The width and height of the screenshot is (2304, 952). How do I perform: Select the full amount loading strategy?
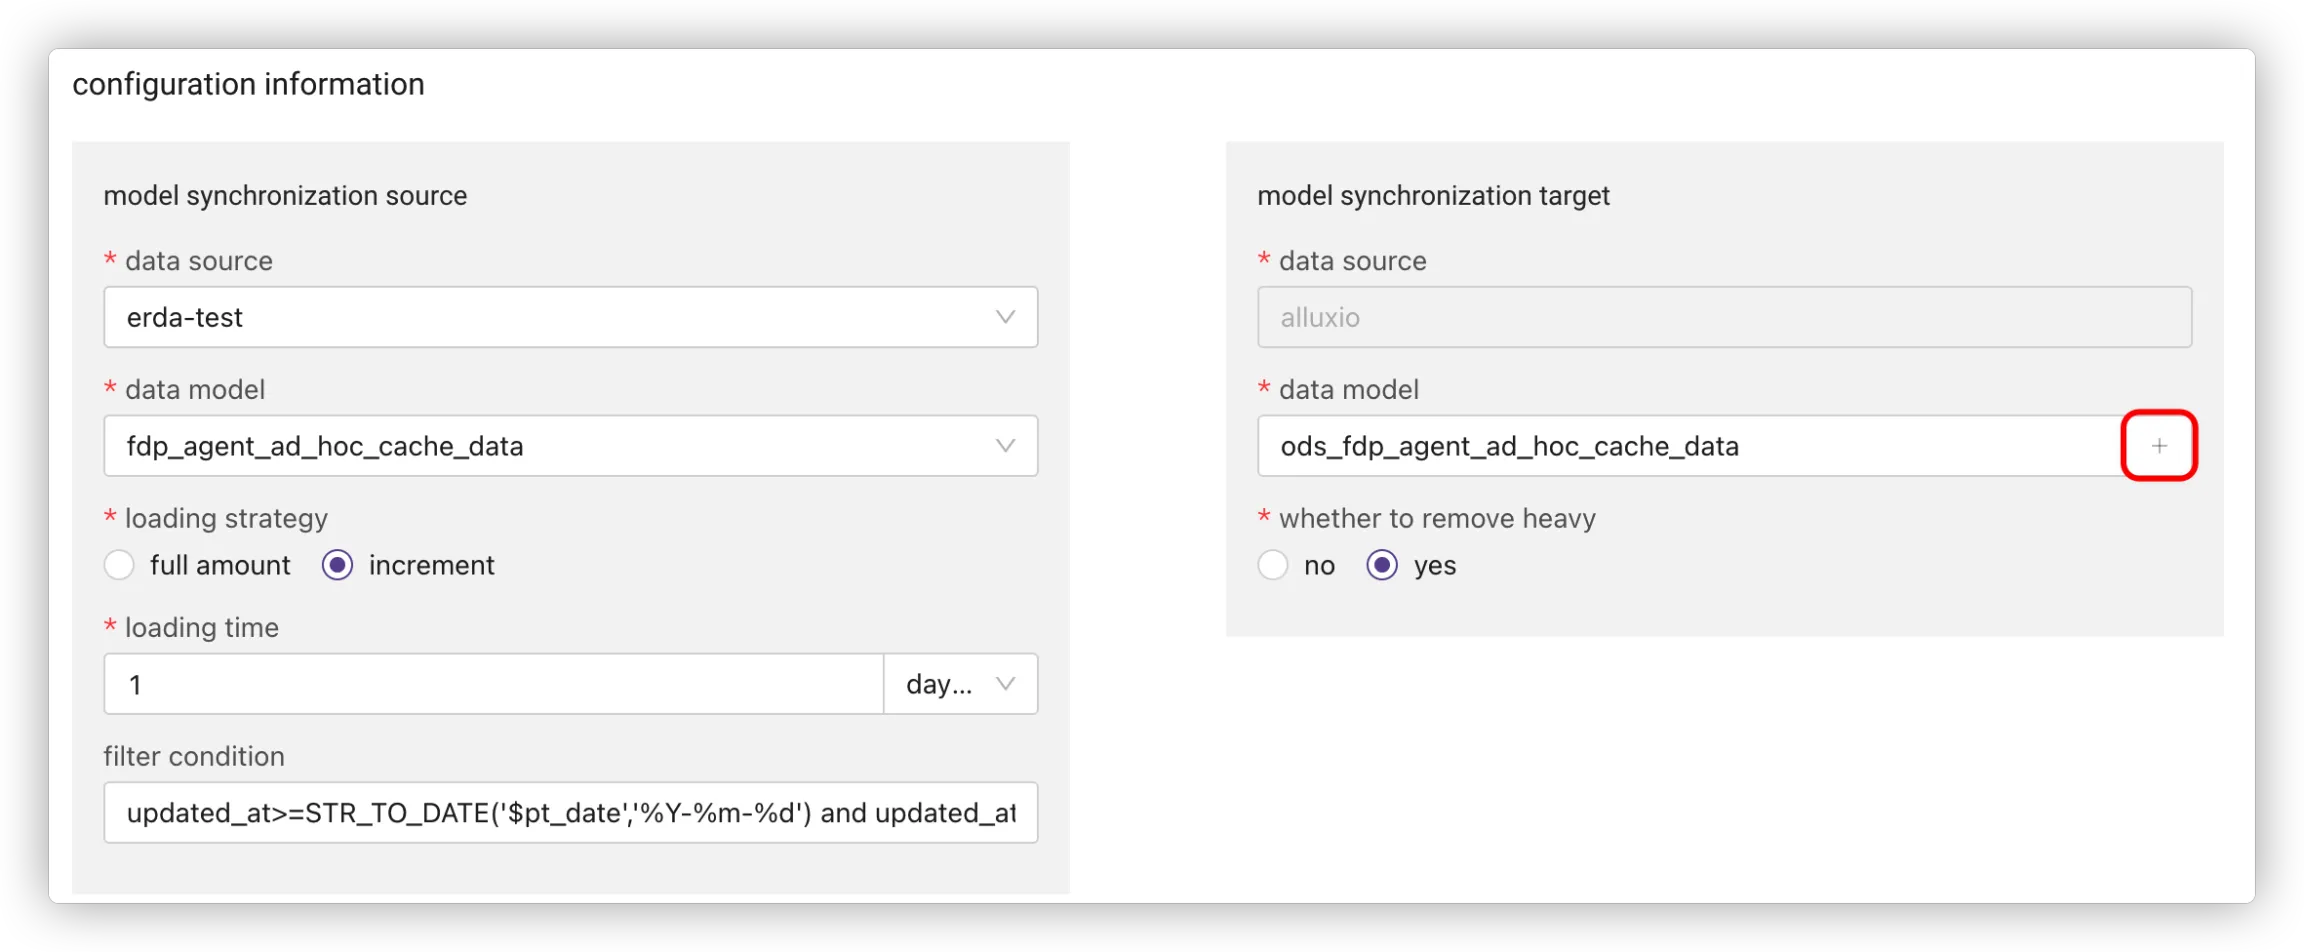[119, 565]
